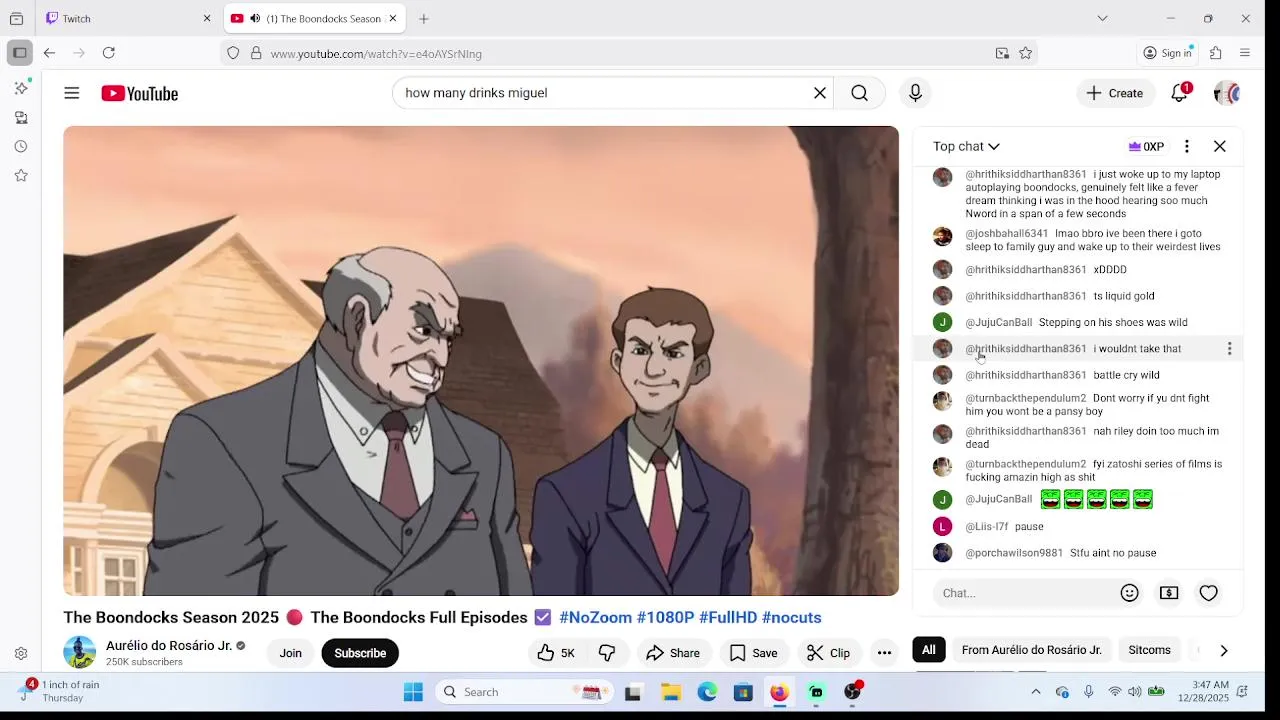Expand the list all tabs chevron
This screenshot has height=720, width=1280.
[1102, 19]
